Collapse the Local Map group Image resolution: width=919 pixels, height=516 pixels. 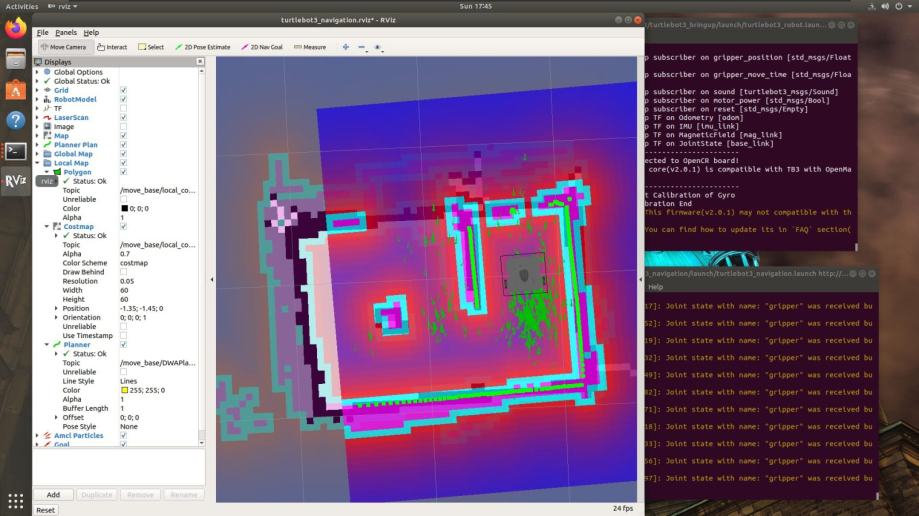pyautogui.click(x=39, y=163)
